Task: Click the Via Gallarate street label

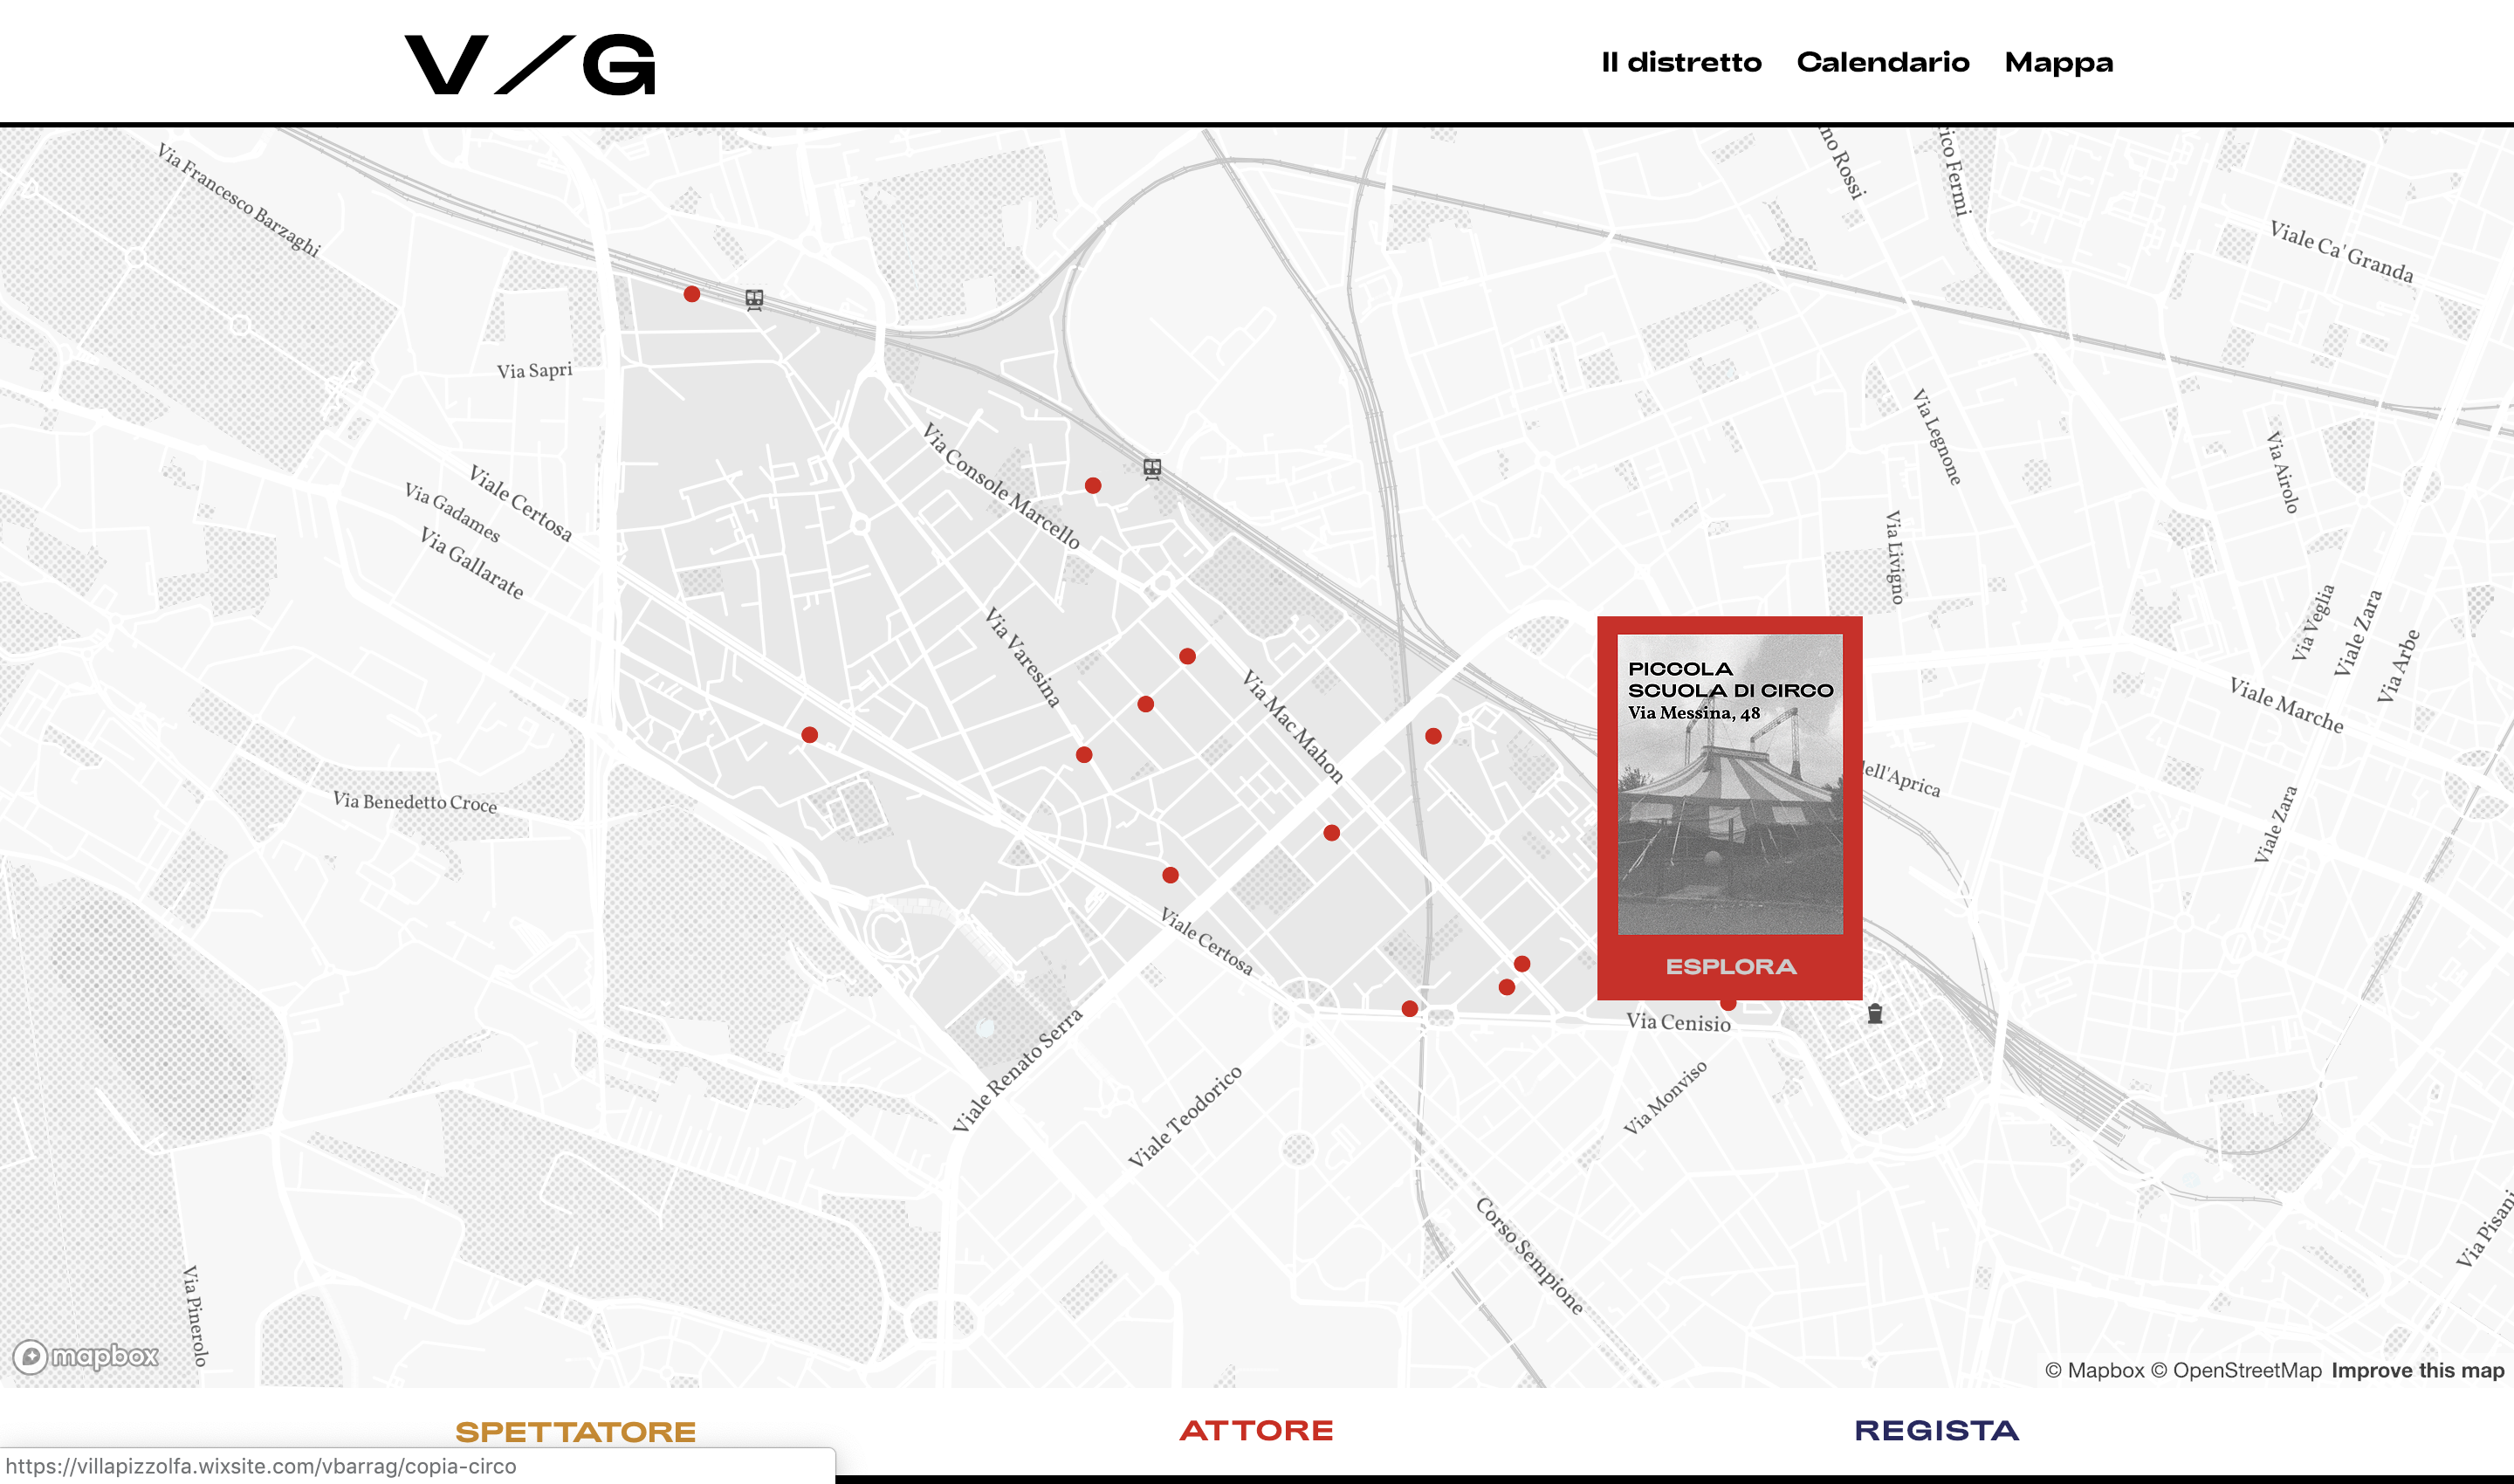Action: click(471, 563)
